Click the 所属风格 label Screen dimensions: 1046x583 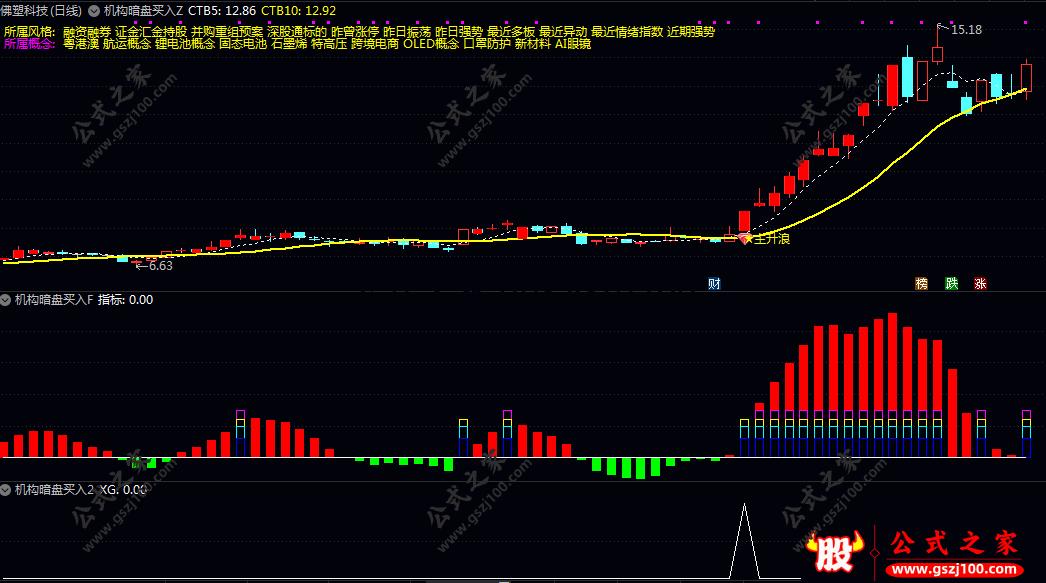(29, 31)
